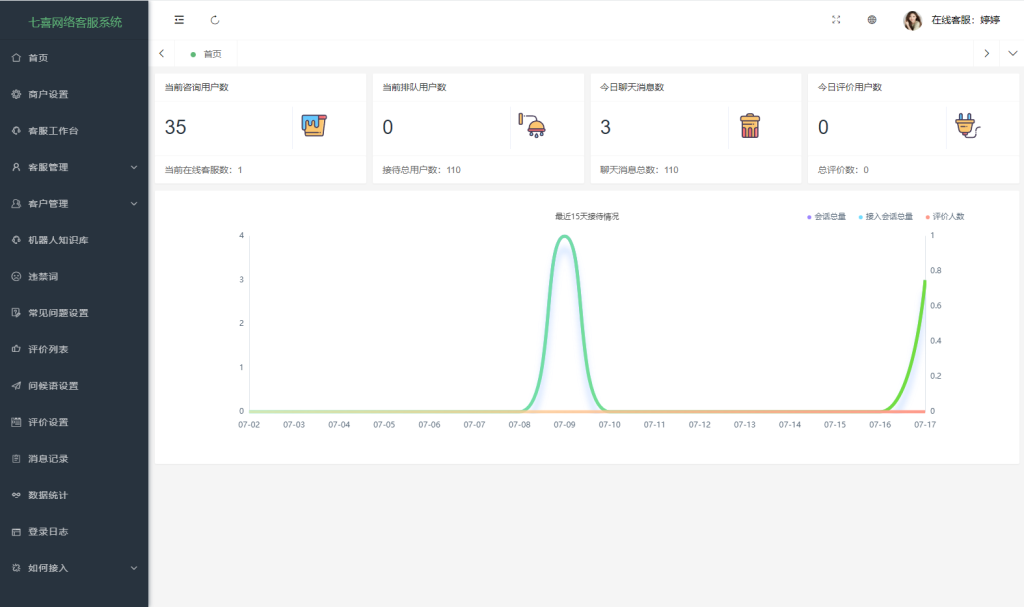
Task: Click the globe language icon
Action: (872, 20)
